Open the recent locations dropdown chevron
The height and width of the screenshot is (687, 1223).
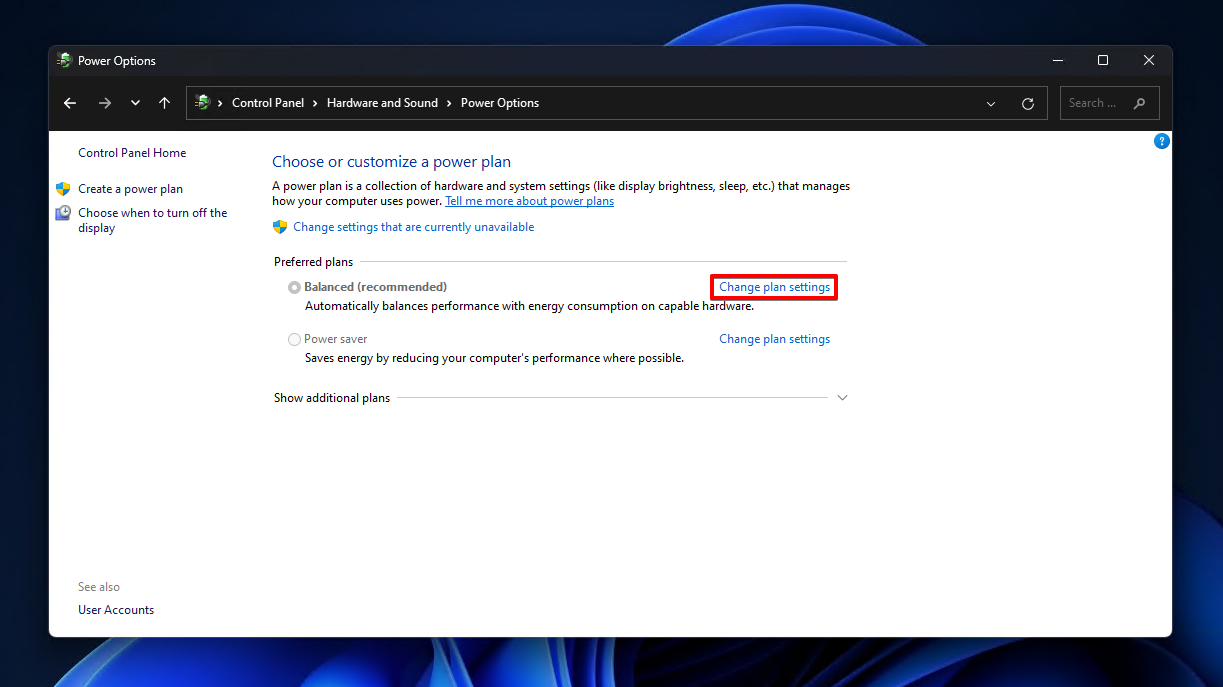135,103
